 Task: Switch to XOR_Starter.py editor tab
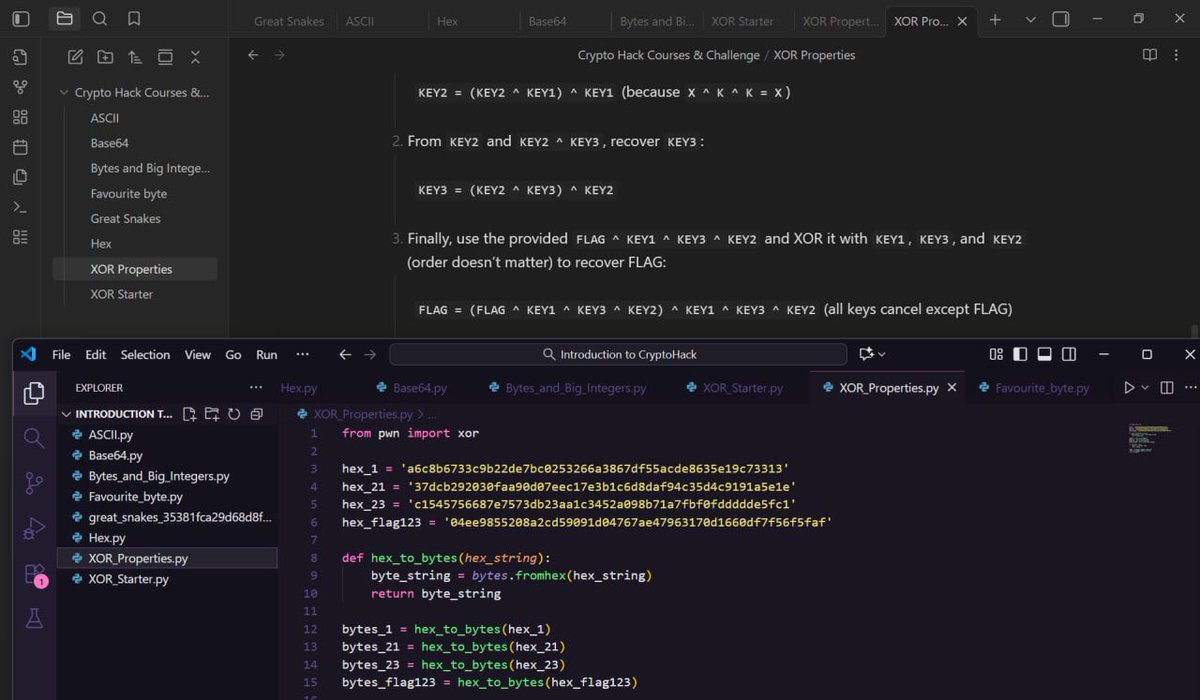(x=741, y=388)
